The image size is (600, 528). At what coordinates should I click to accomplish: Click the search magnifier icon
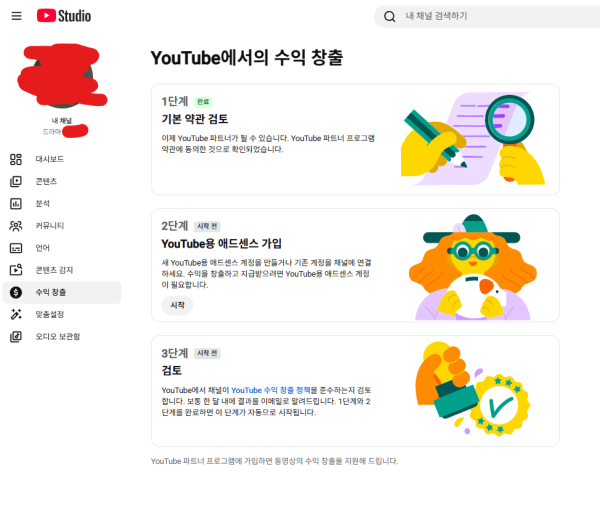(x=390, y=16)
